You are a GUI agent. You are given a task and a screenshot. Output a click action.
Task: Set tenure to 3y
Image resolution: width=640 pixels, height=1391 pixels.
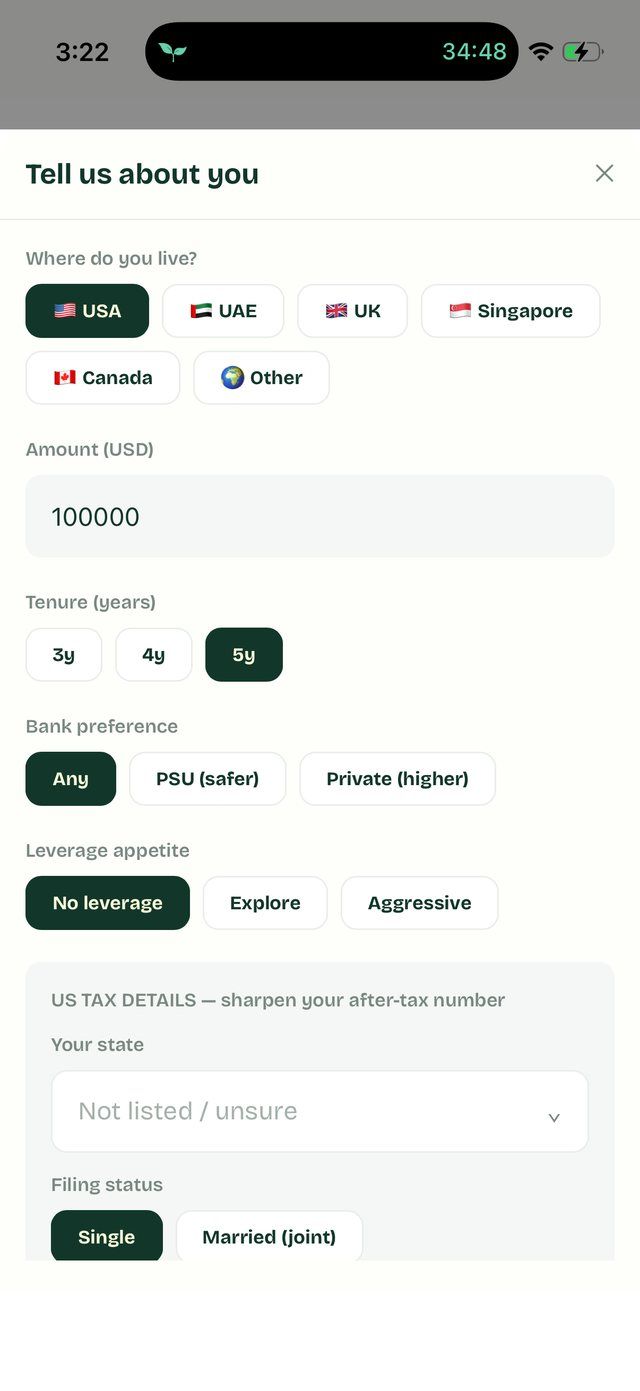pos(64,655)
